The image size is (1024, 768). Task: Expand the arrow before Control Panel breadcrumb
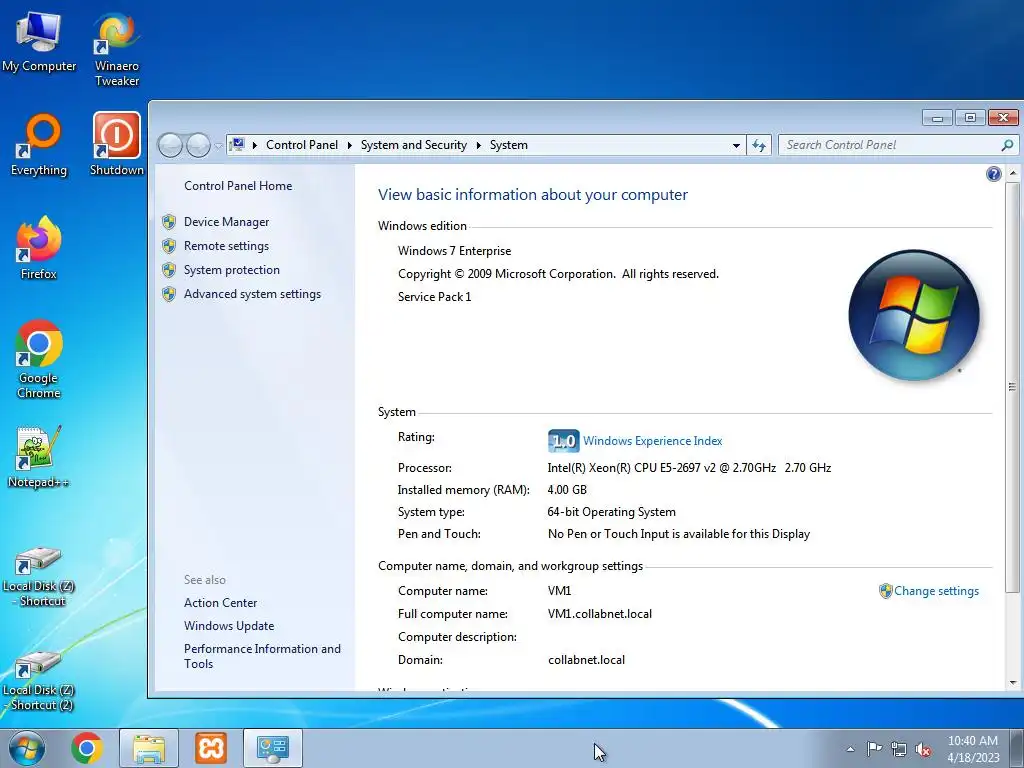pyautogui.click(x=255, y=145)
